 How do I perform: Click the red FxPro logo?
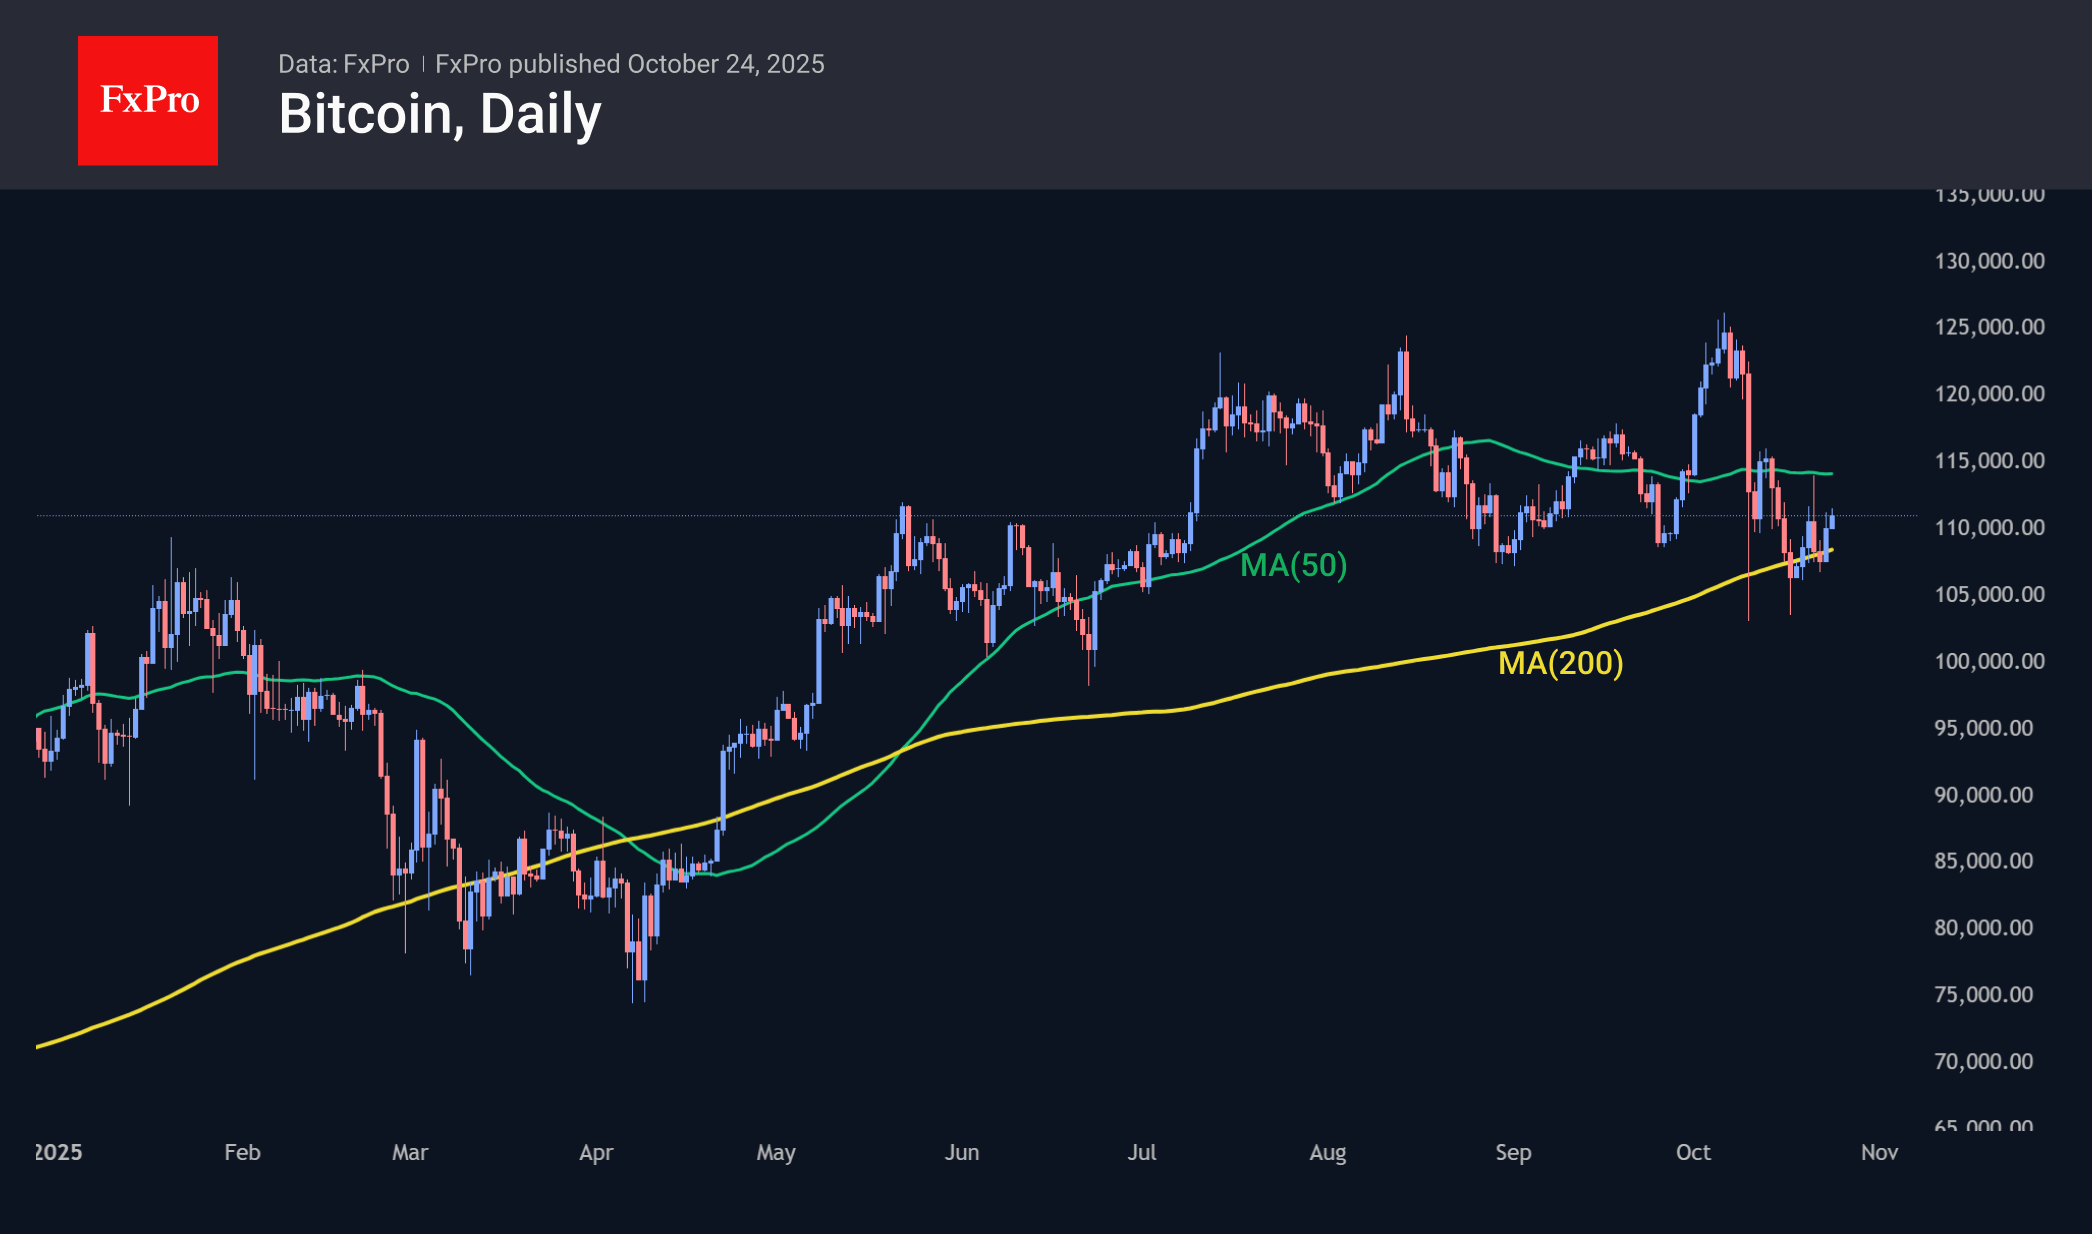[148, 100]
